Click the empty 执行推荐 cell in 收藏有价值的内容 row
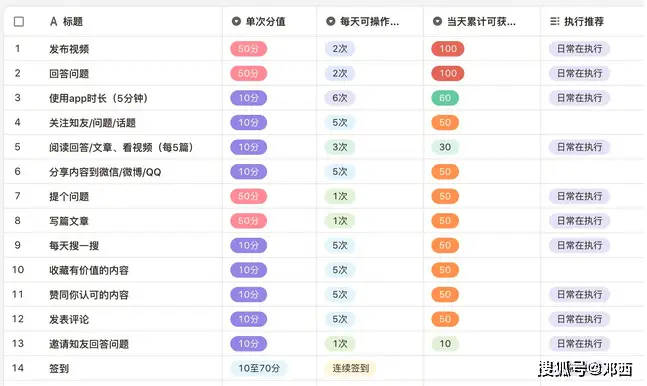The image size is (647, 386). point(592,270)
